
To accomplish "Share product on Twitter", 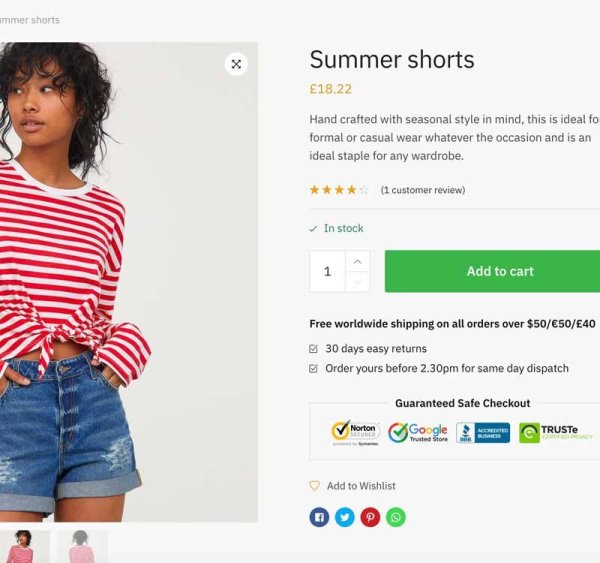I will [345, 517].
